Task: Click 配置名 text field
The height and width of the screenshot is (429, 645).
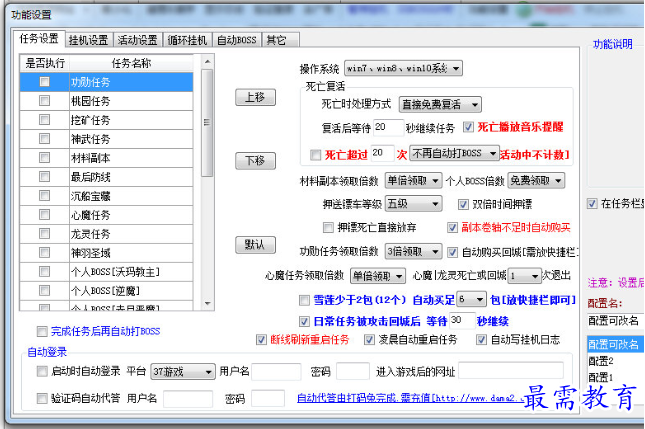Action: point(615,321)
